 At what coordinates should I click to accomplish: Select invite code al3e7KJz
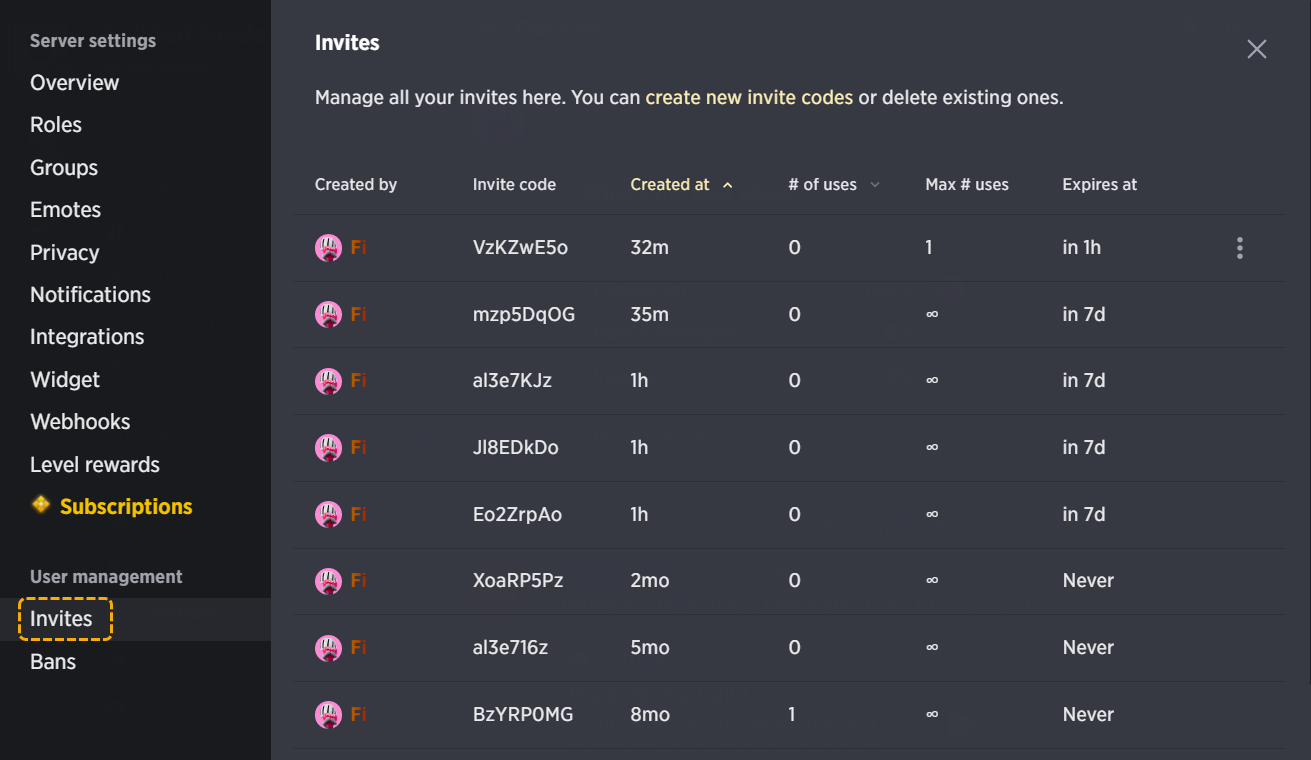(512, 381)
